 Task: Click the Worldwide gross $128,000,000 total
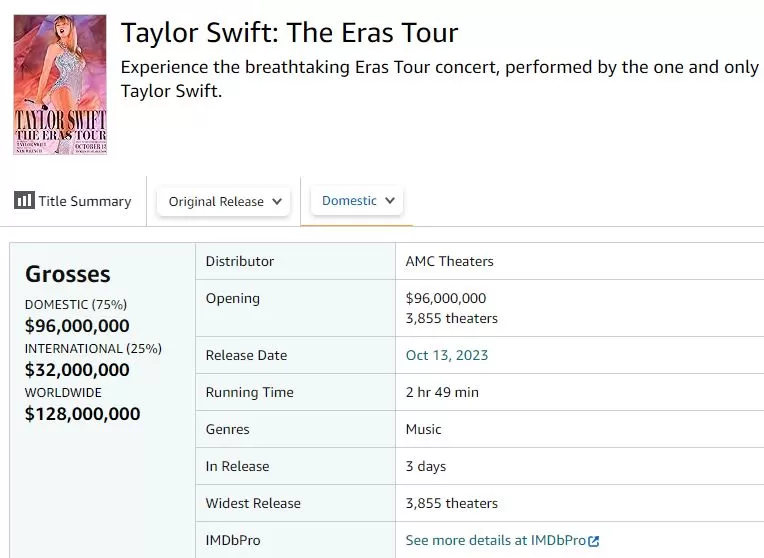82,413
